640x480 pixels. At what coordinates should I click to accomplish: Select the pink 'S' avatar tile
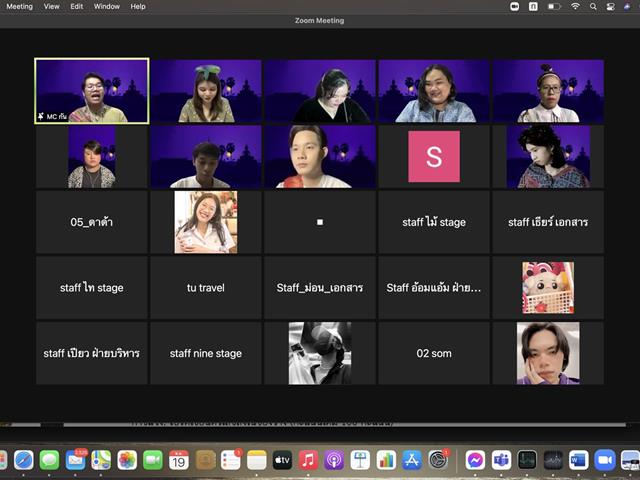tap(434, 156)
